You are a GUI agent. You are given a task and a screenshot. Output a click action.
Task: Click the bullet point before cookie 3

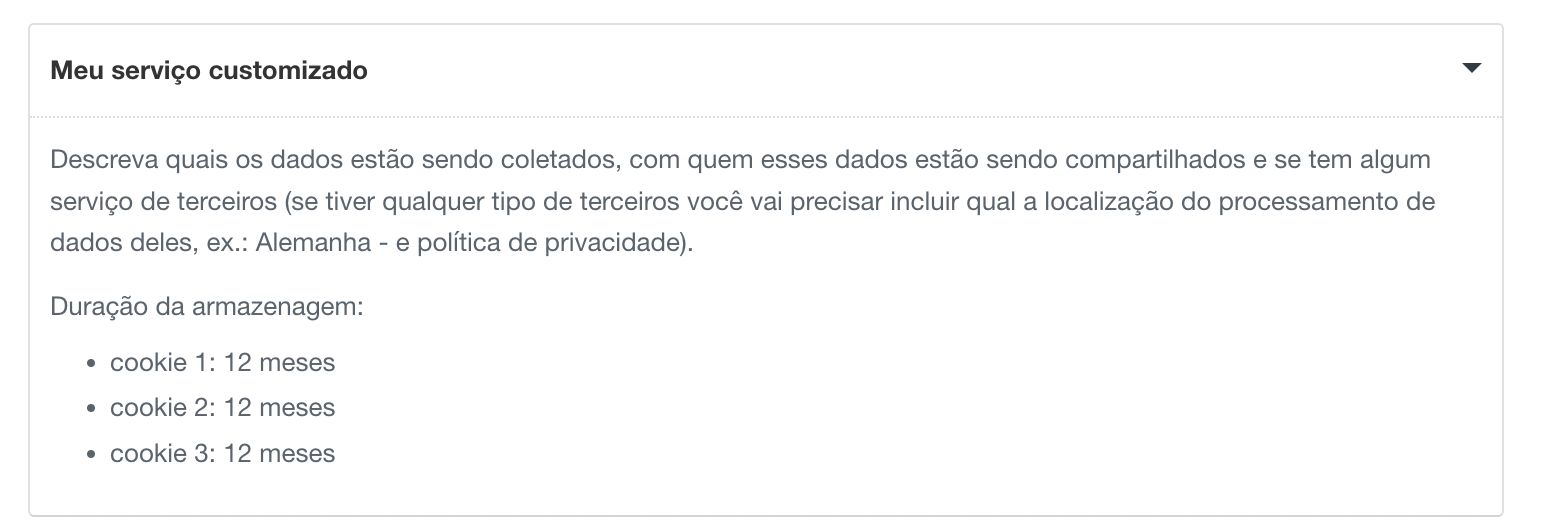(92, 455)
